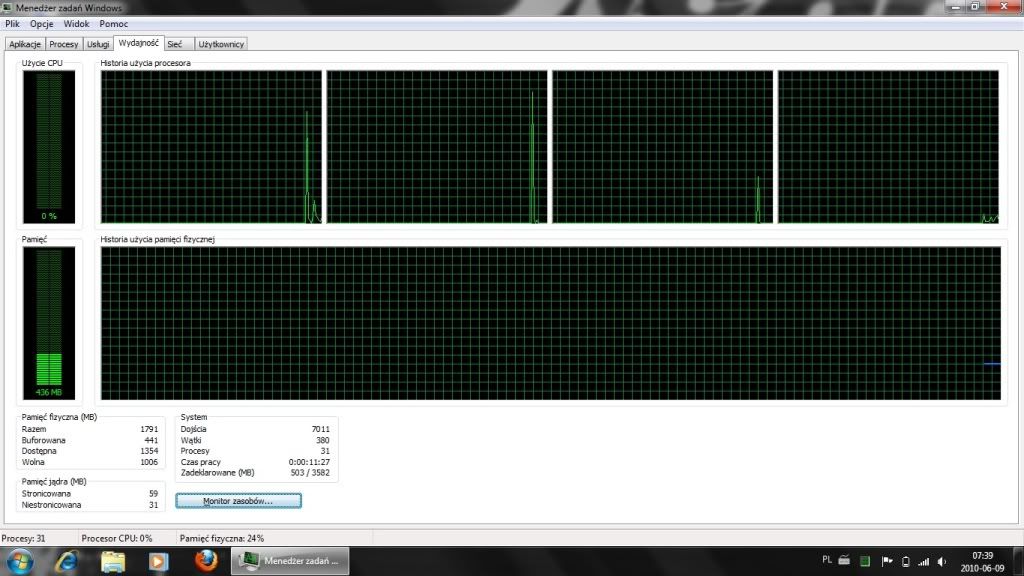Image resolution: width=1024 pixels, height=576 pixels.
Task: Click the Użycie CPU gauge showing 0 %
Action: click(49, 147)
